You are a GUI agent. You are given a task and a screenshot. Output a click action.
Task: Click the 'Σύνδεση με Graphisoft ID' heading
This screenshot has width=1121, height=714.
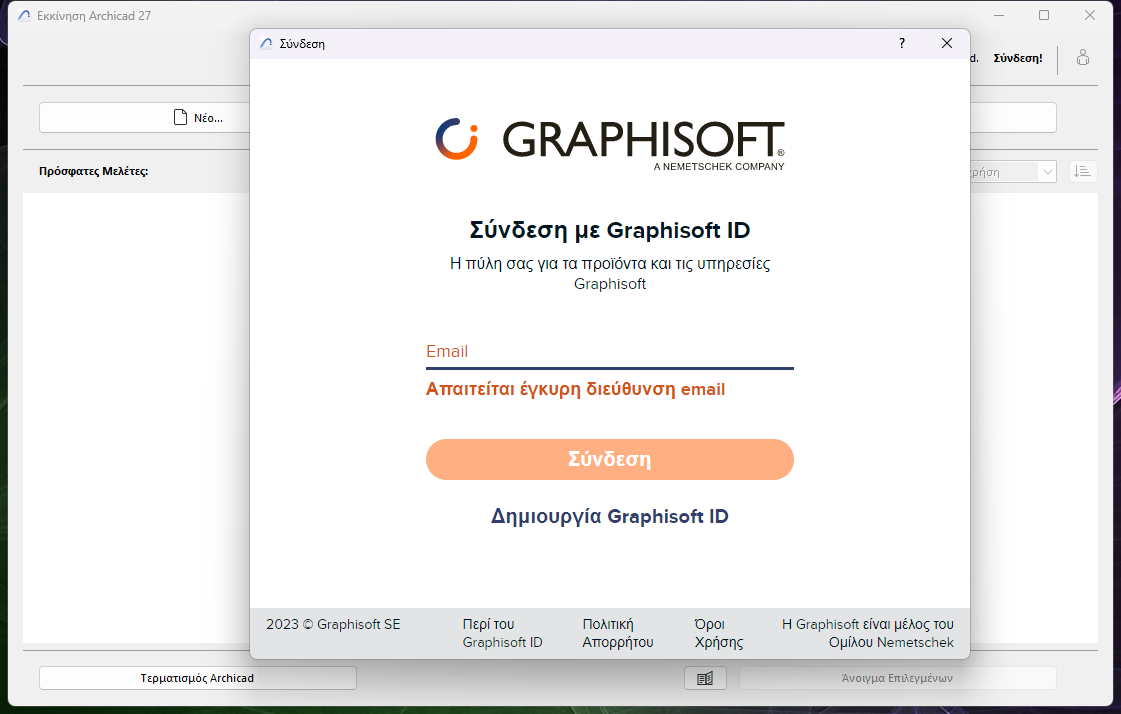point(609,230)
